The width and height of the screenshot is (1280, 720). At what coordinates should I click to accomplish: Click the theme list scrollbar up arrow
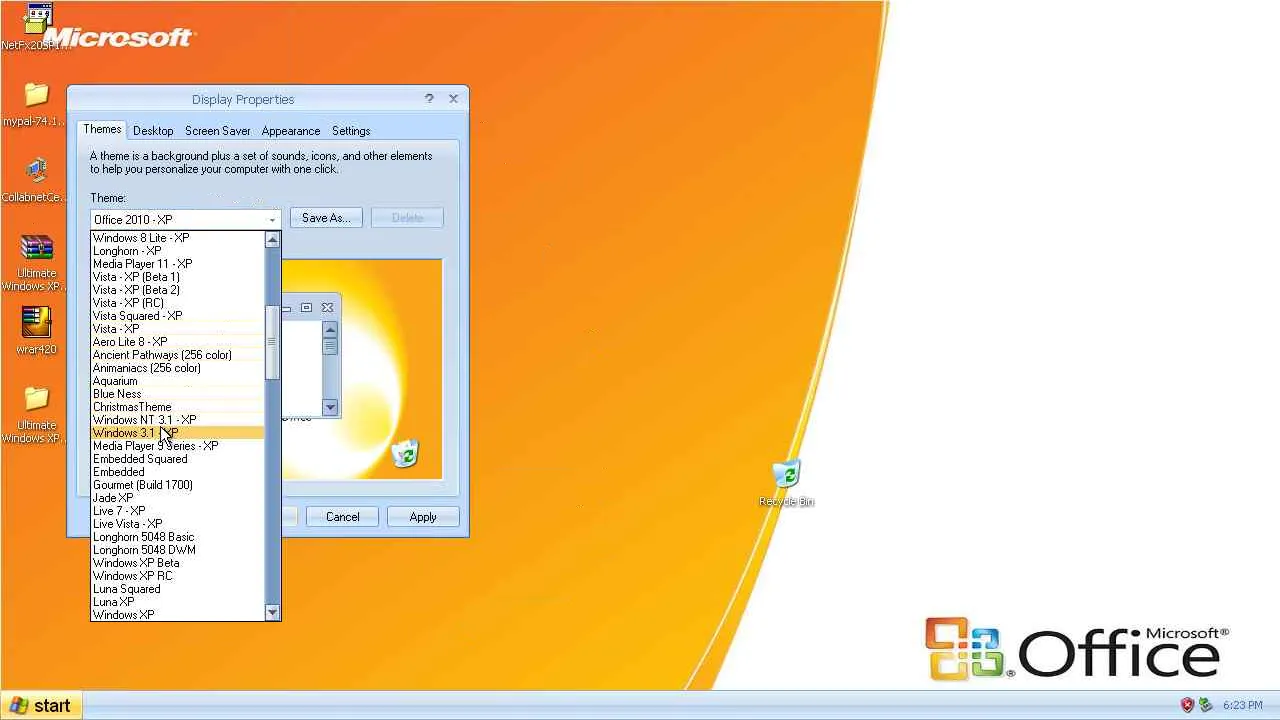pos(272,240)
